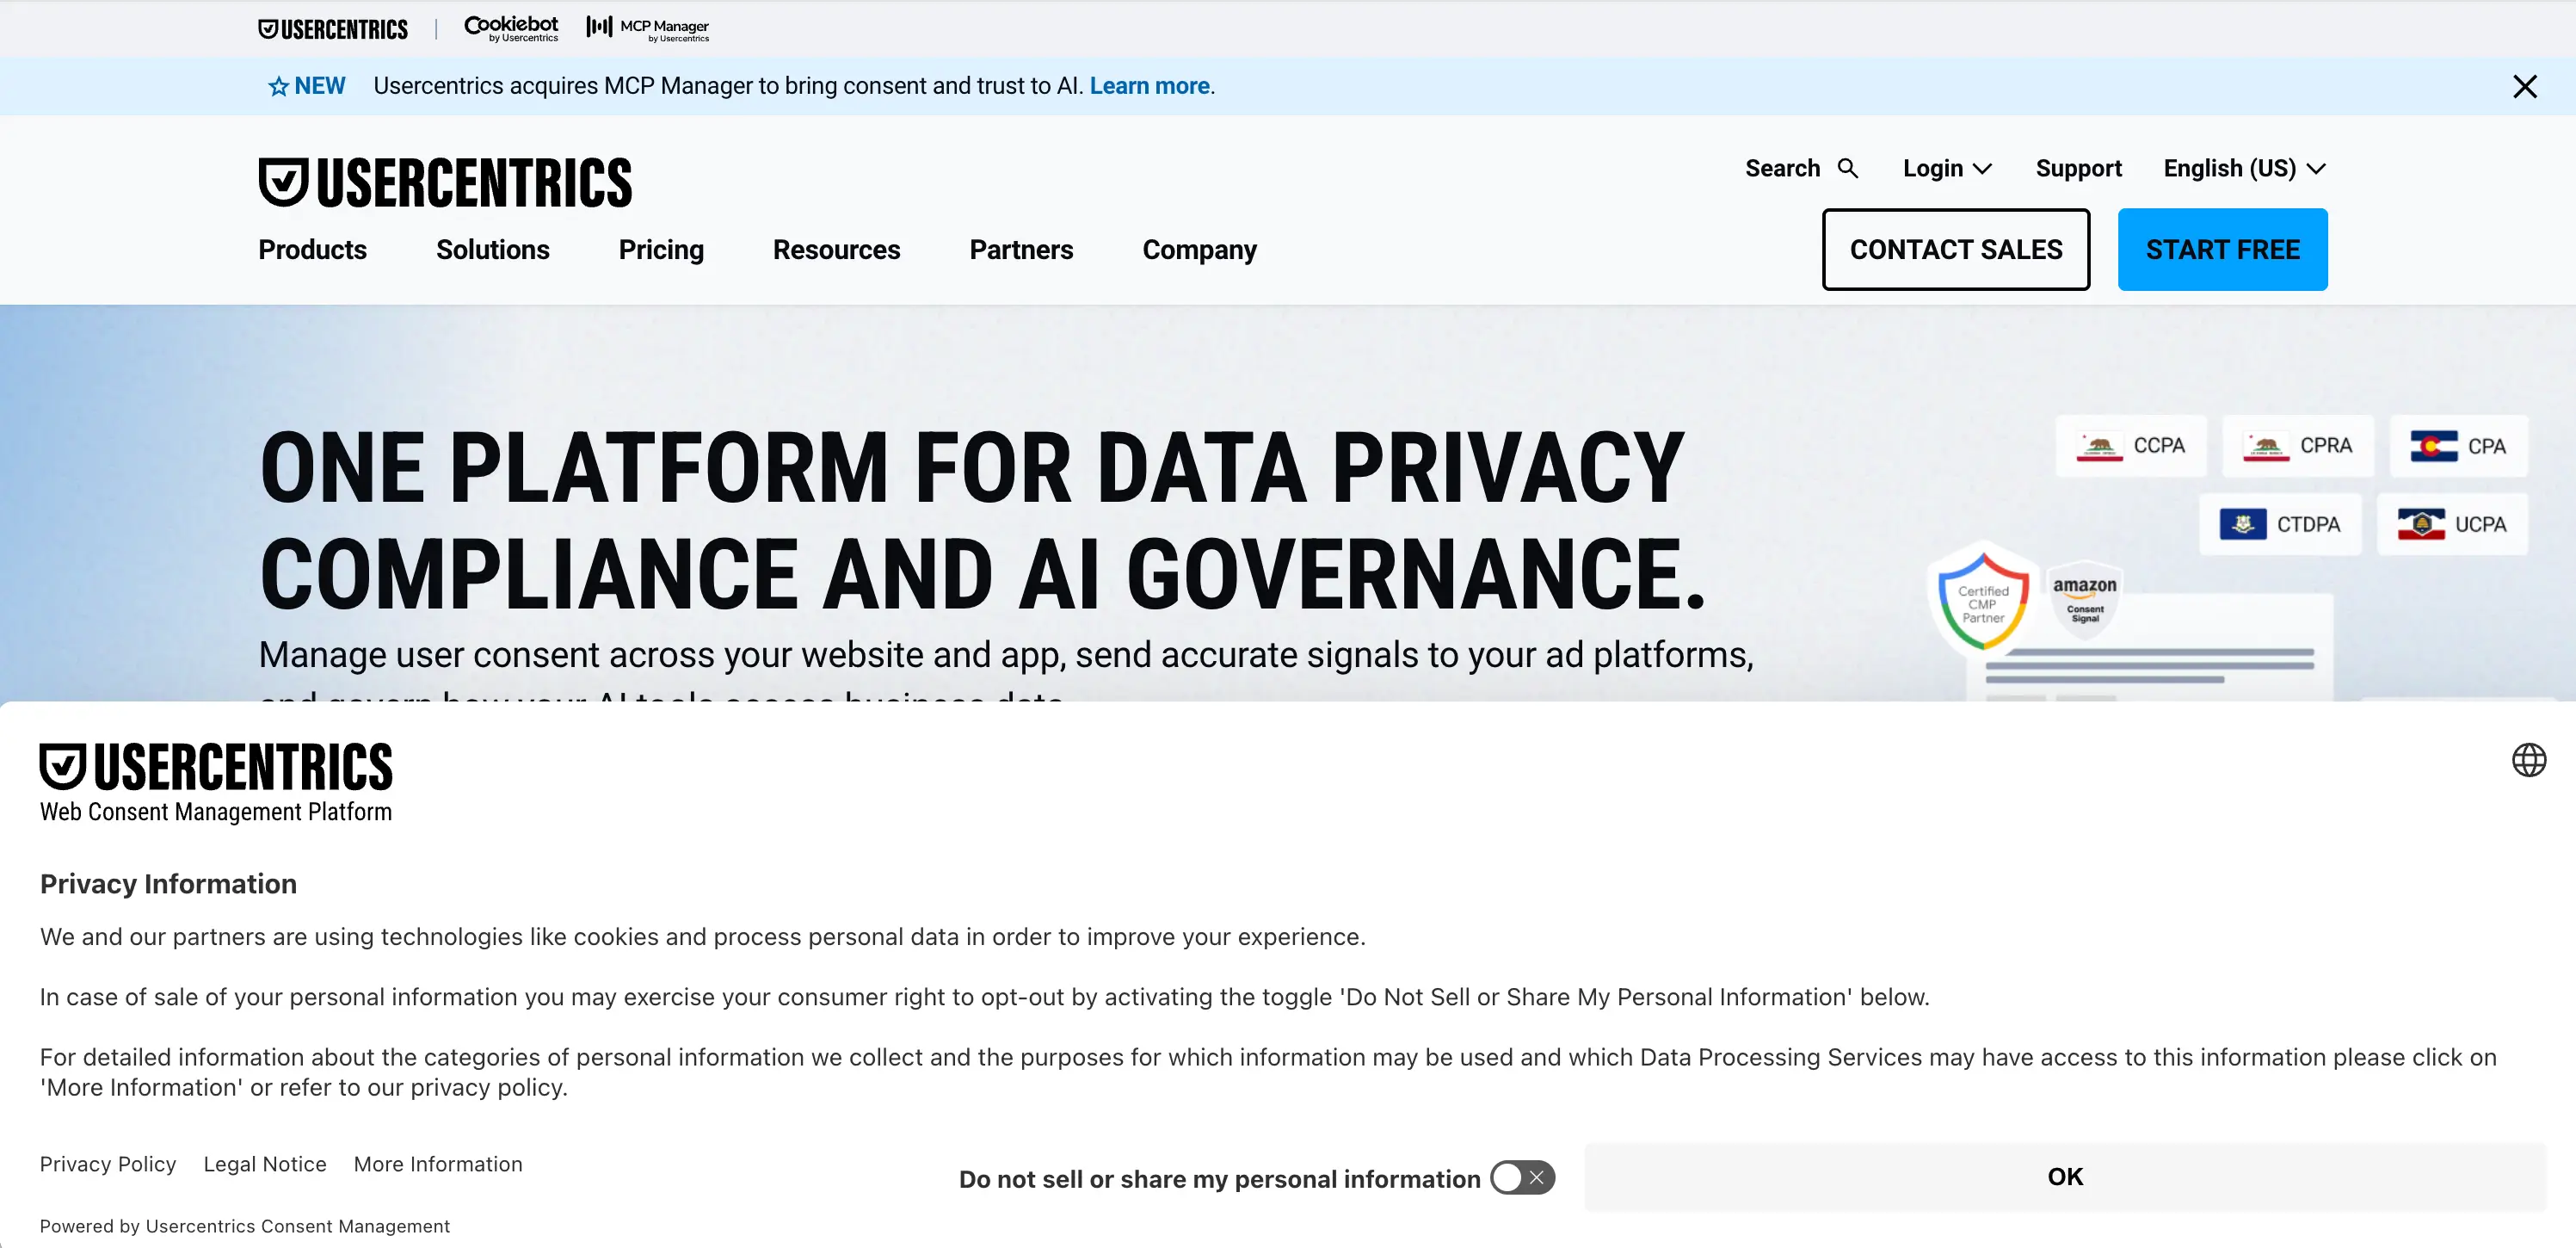Click the globe language icon in consent banner
Image resolution: width=2576 pixels, height=1248 pixels.
point(2529,760)
